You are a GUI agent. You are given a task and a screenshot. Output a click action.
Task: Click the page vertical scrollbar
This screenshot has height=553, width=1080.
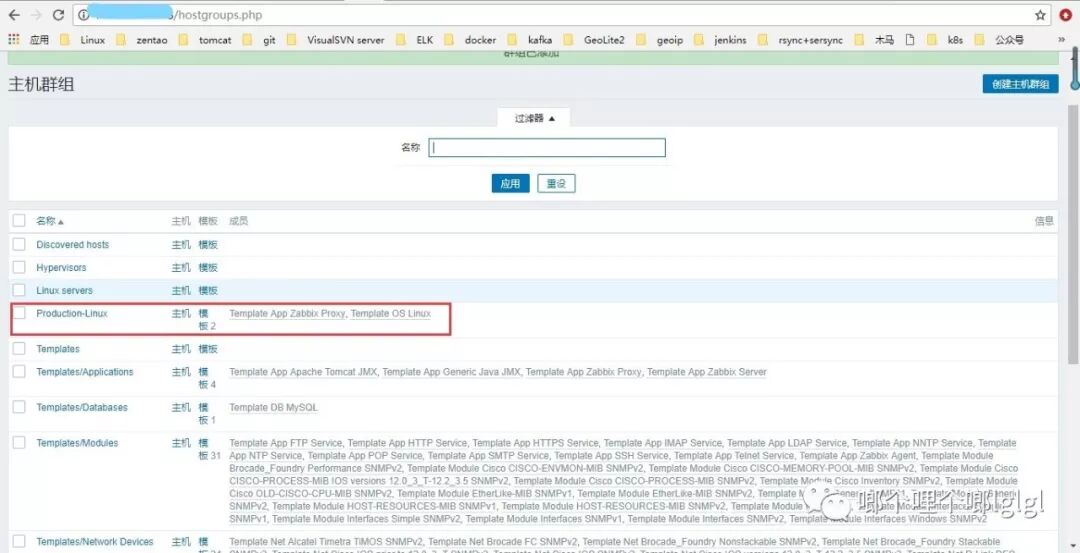tap(1073, 234)
